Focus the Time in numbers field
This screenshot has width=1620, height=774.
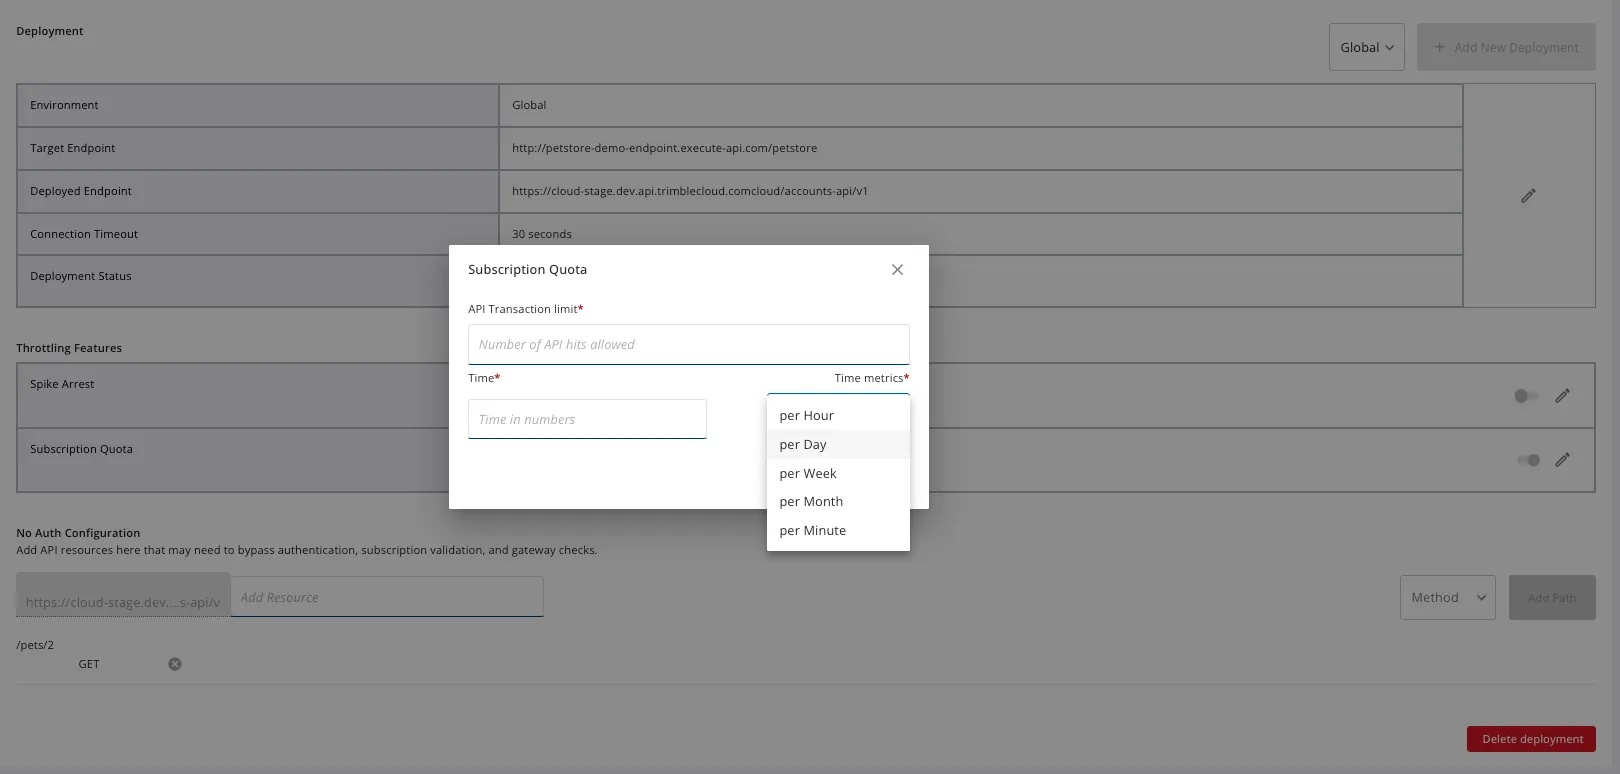[x=587, y=419]
